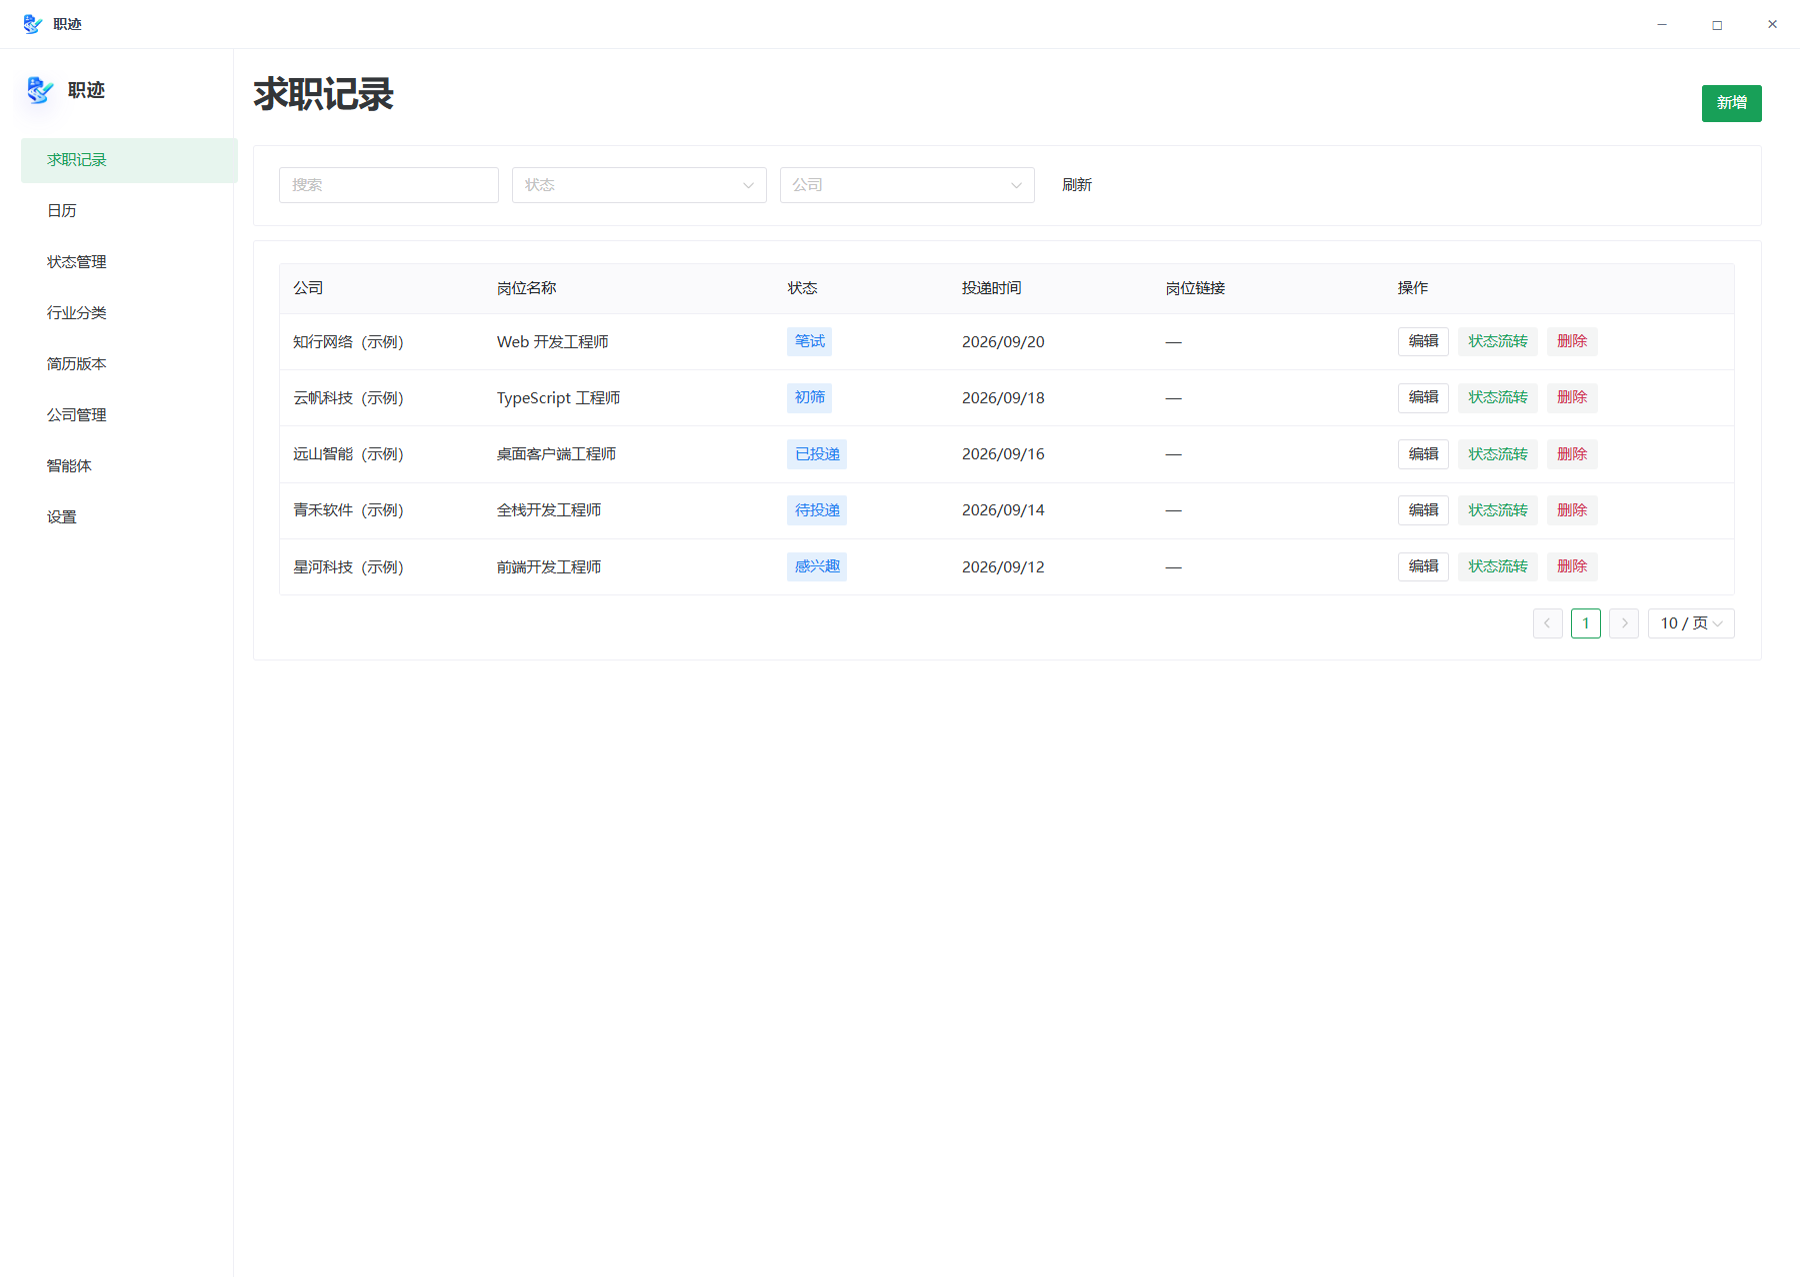This screenshot has width=1800, height=1277.
Task: Open 行业分类 in the sidebar
Action: pos(129,313)
